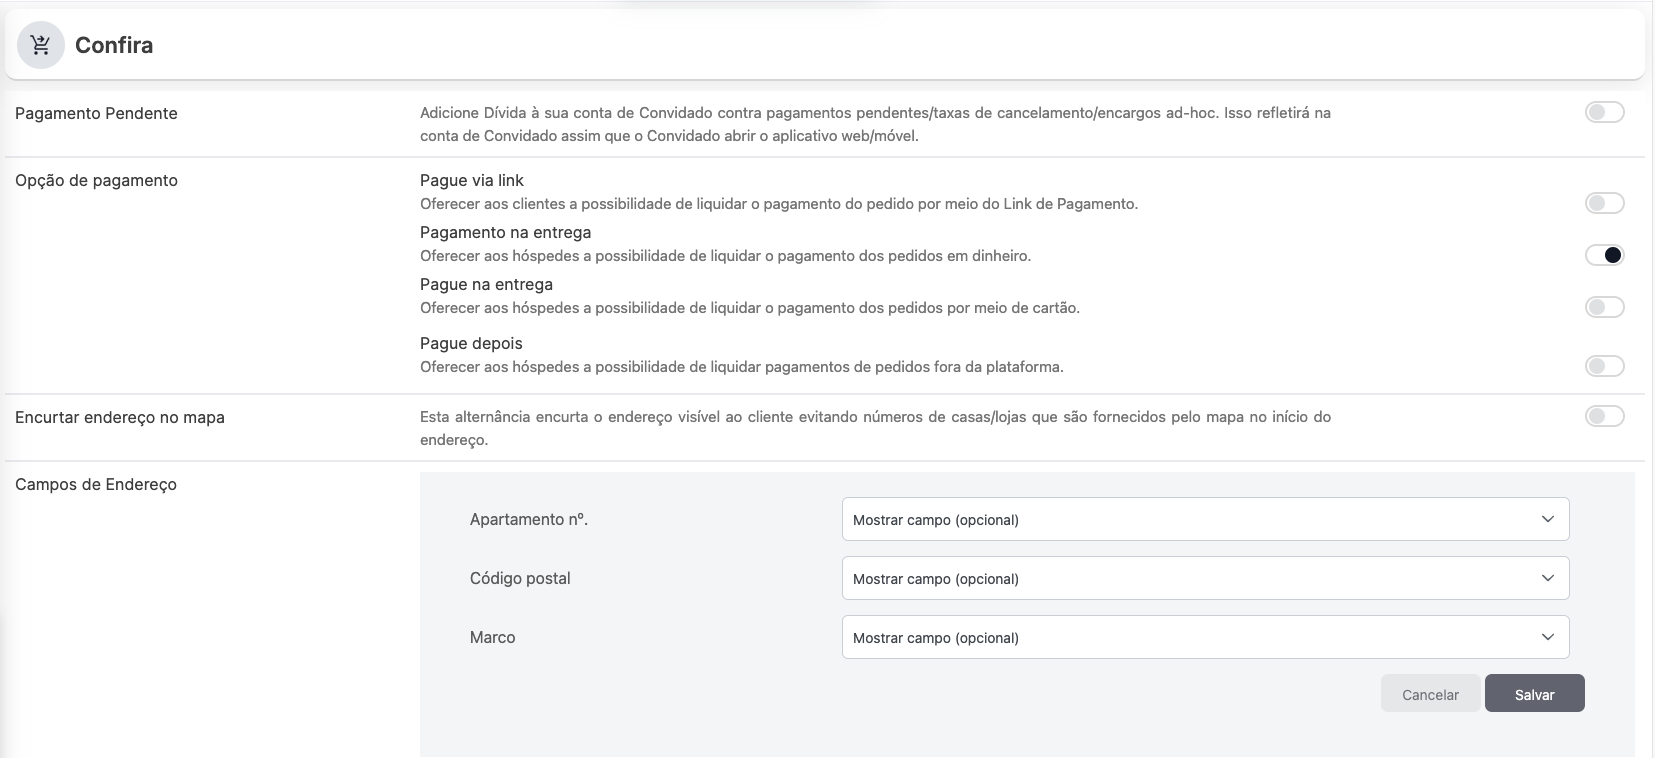This screenshot has height=758, width=1655.
Task: Disable the Pagamento na entrega toggle
Action: click(x=1604, y=256)
